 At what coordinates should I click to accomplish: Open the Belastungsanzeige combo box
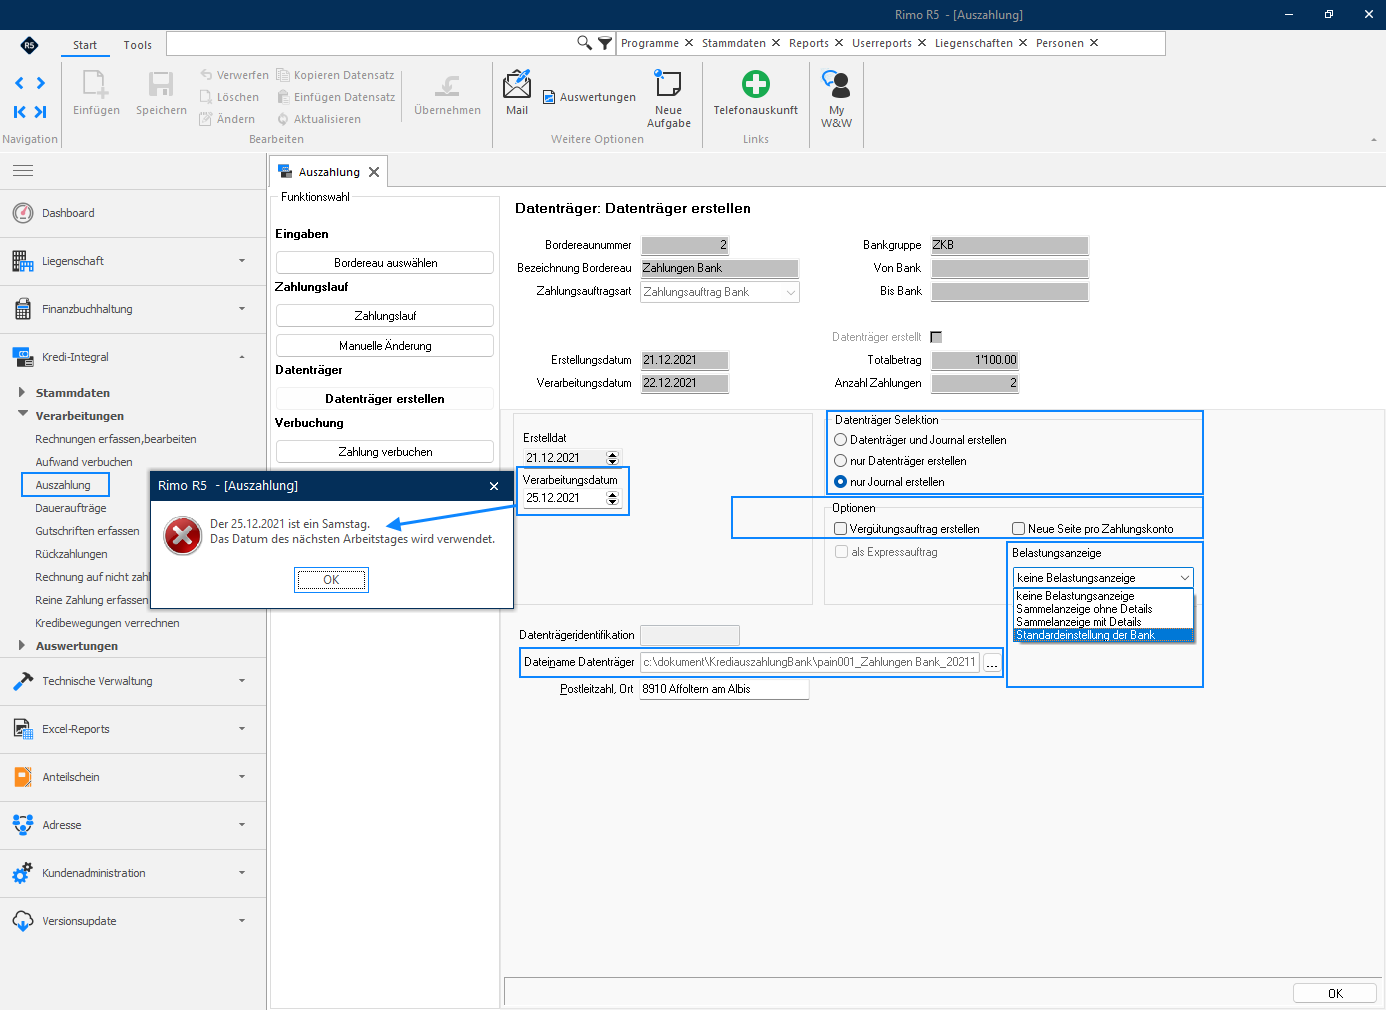click(1103, 578)
